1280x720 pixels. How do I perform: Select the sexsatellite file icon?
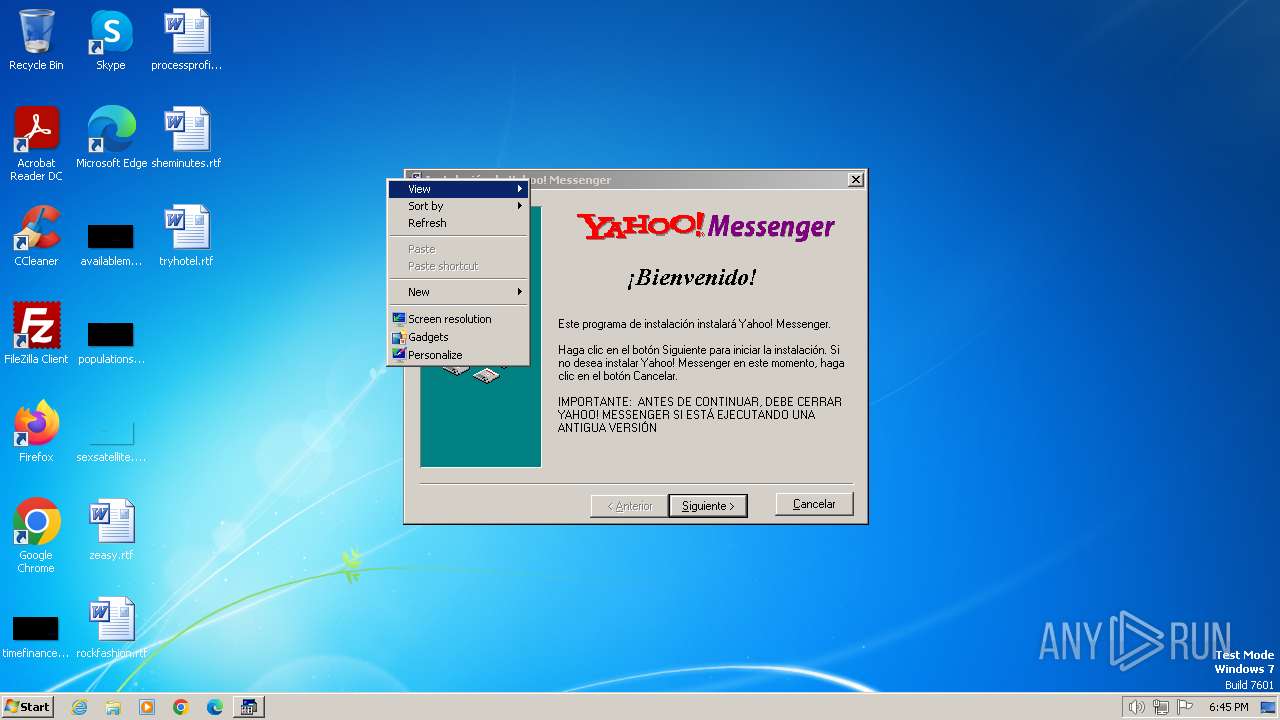[111, 440]
